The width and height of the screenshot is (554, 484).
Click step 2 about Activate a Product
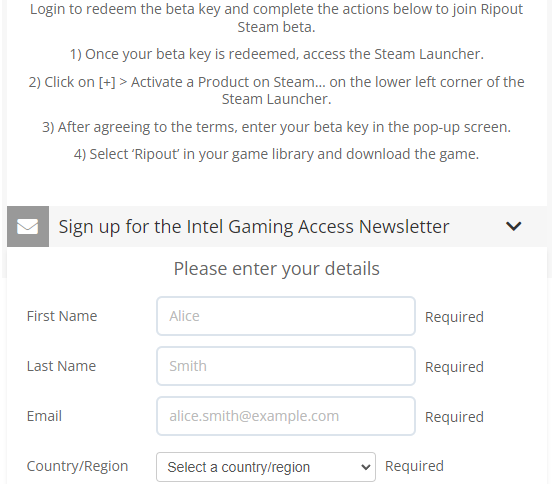pos(277,90)
